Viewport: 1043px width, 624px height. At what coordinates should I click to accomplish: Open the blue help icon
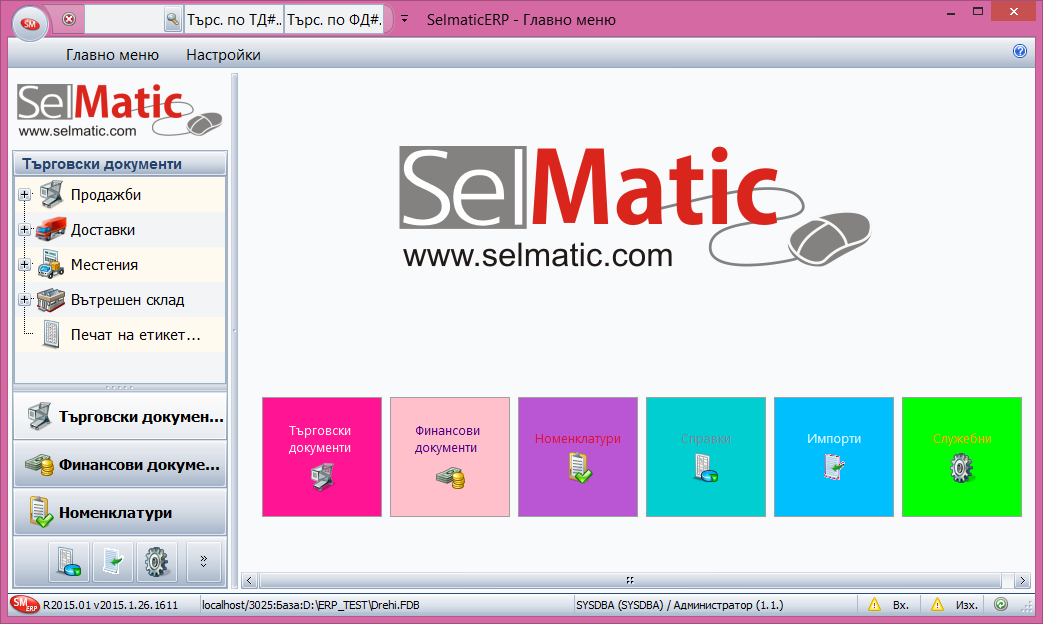(x=1020, y=51)
